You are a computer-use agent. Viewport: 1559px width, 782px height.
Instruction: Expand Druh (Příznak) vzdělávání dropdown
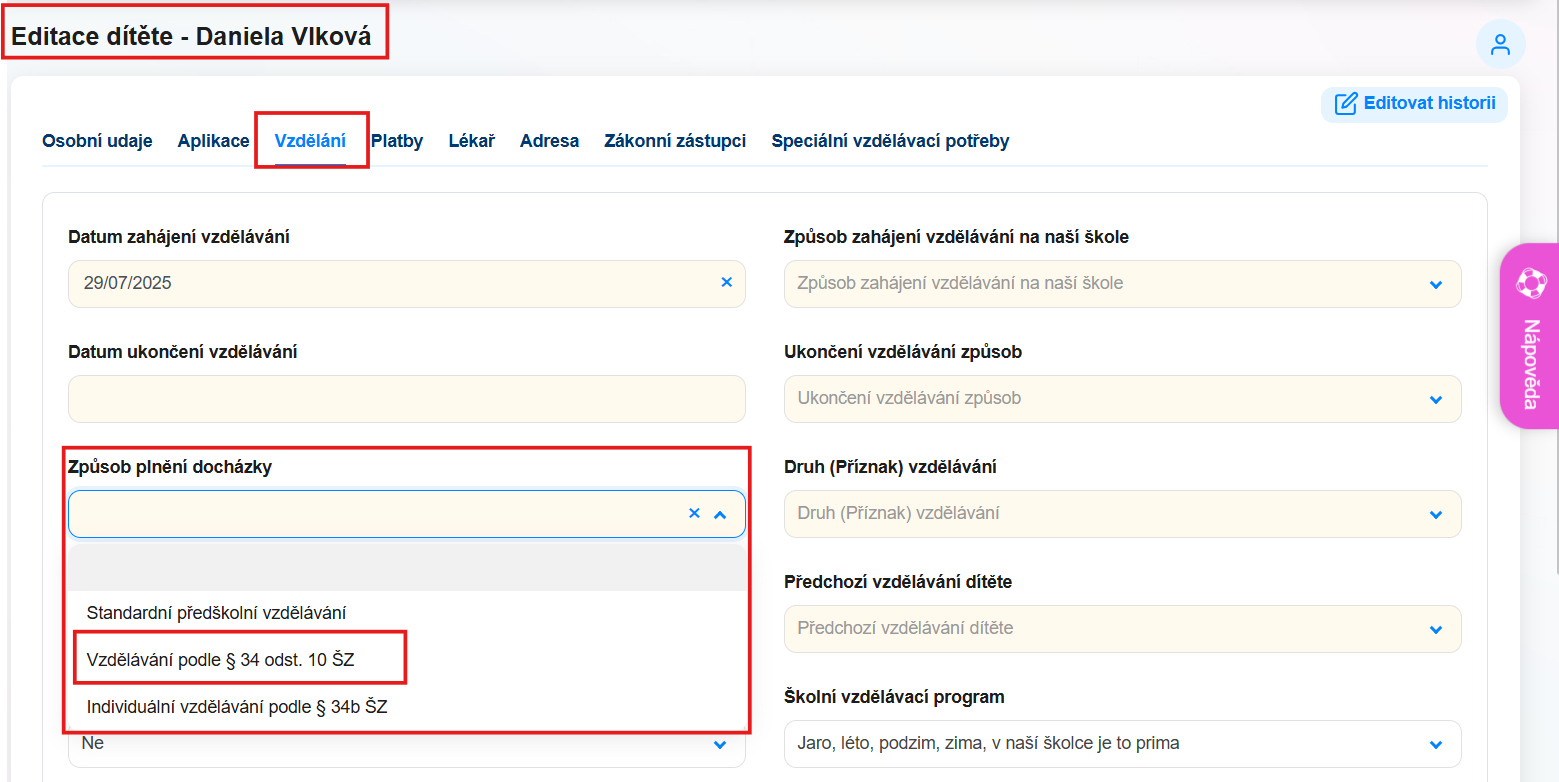point(1436,514)
